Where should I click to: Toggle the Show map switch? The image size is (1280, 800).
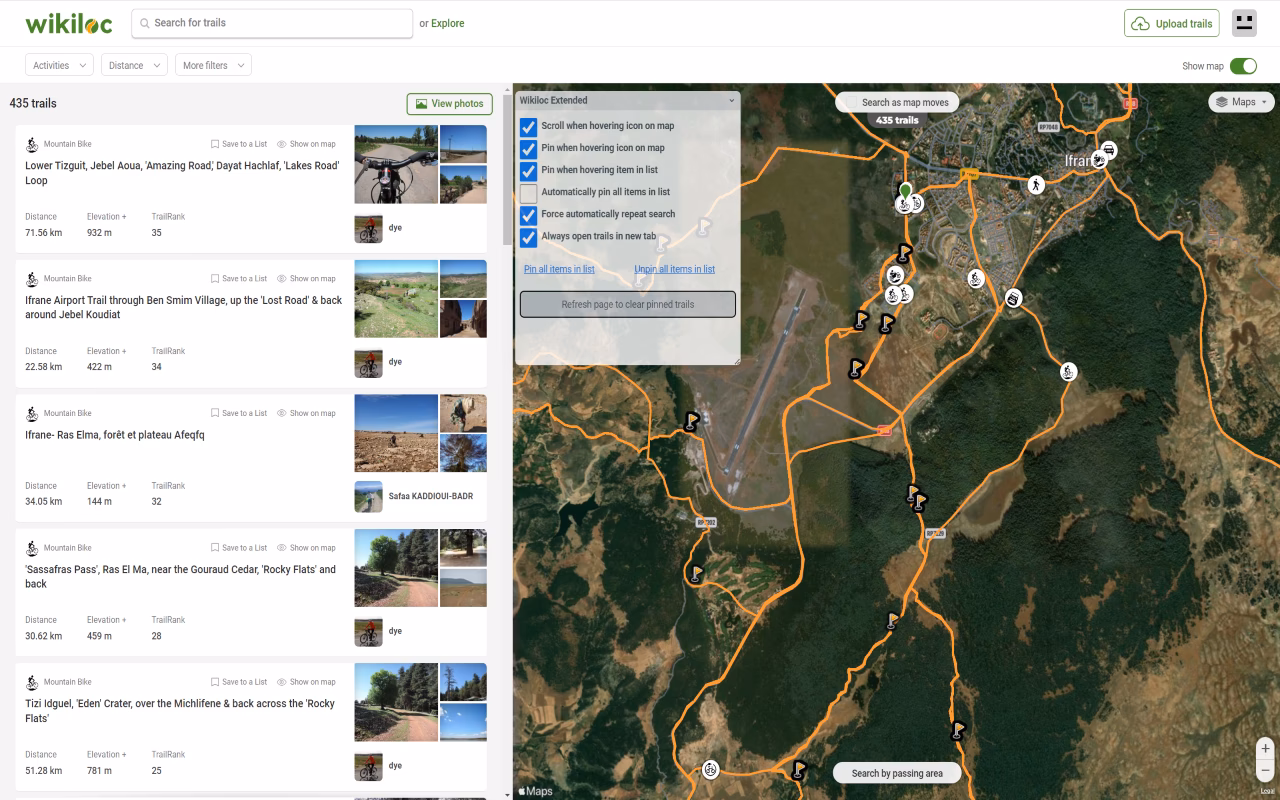(1243, 66)
